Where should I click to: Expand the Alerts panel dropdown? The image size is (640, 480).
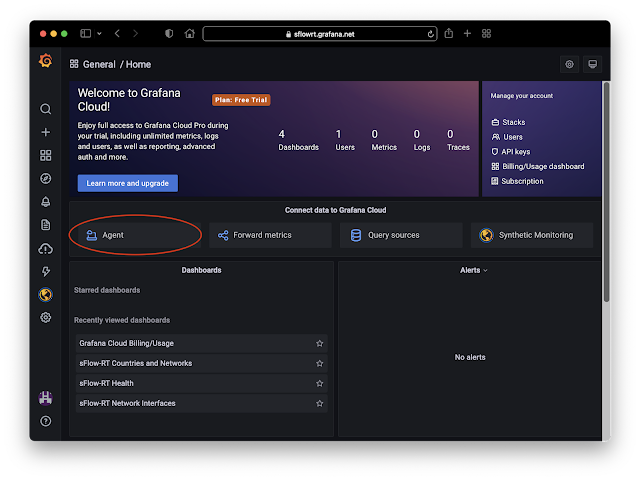(x=485, y=271)
